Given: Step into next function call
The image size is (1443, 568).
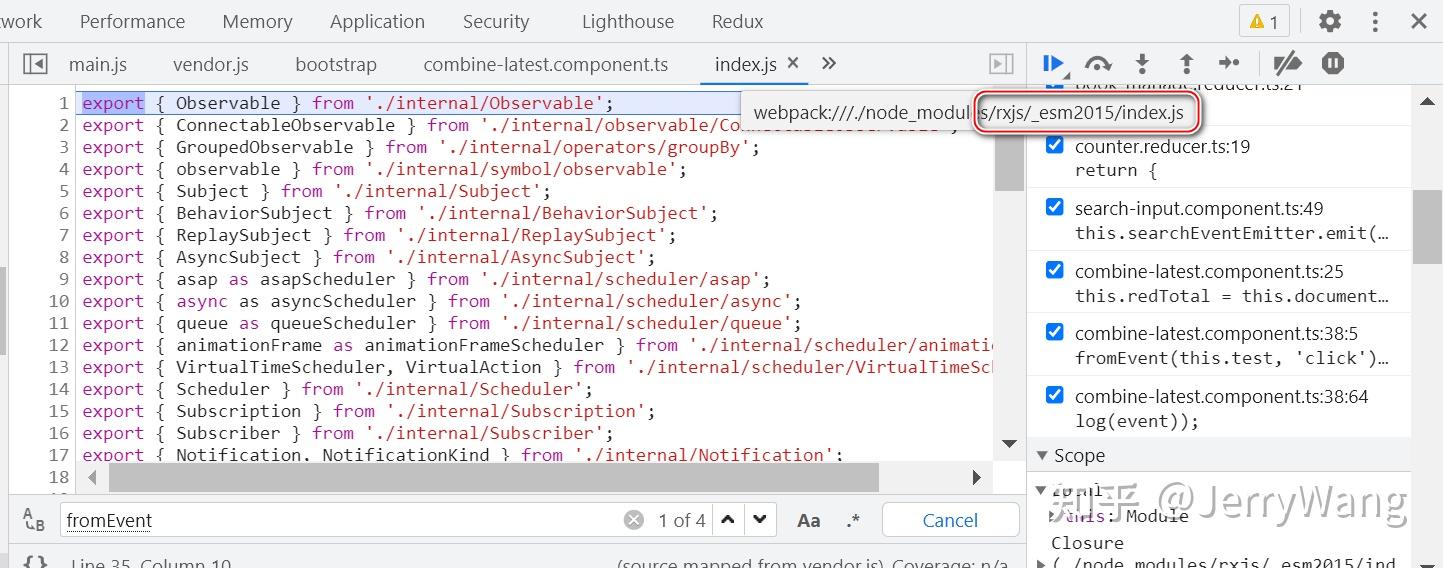Looking at the screenshot, I should 1142,64.
